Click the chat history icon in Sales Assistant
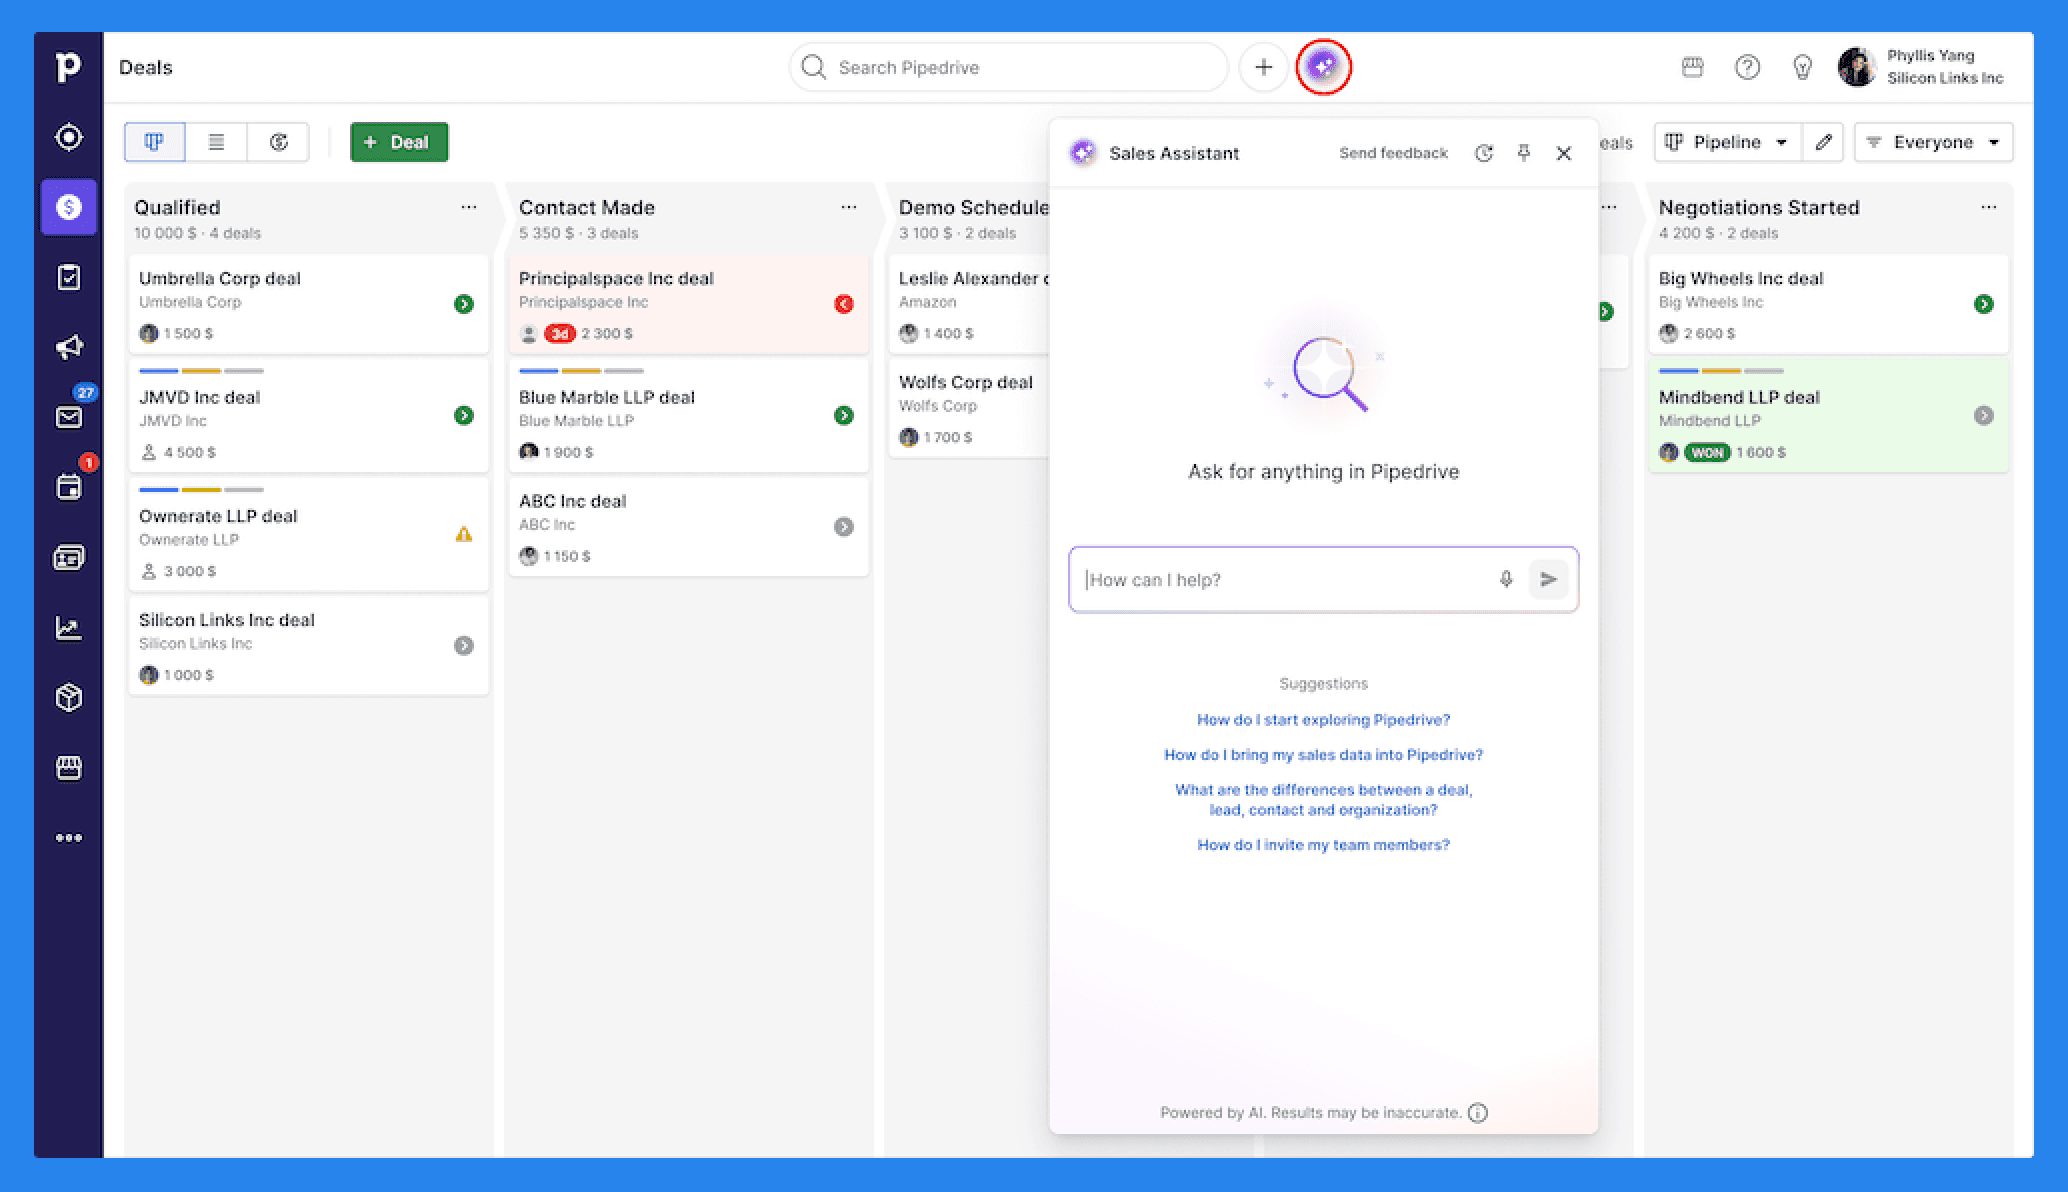 [x=1484, y=153]
